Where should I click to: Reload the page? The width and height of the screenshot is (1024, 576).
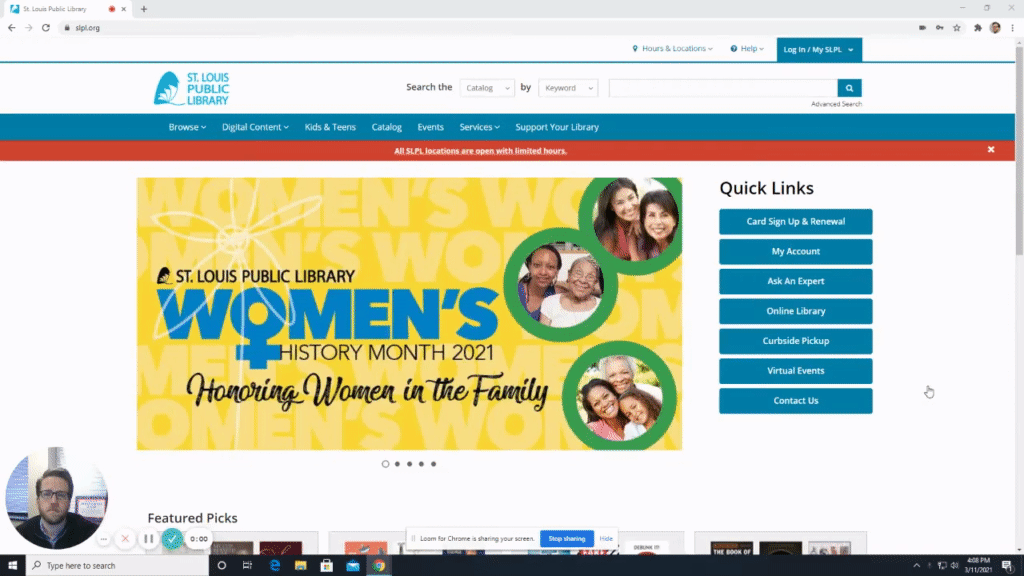point(46,28)
